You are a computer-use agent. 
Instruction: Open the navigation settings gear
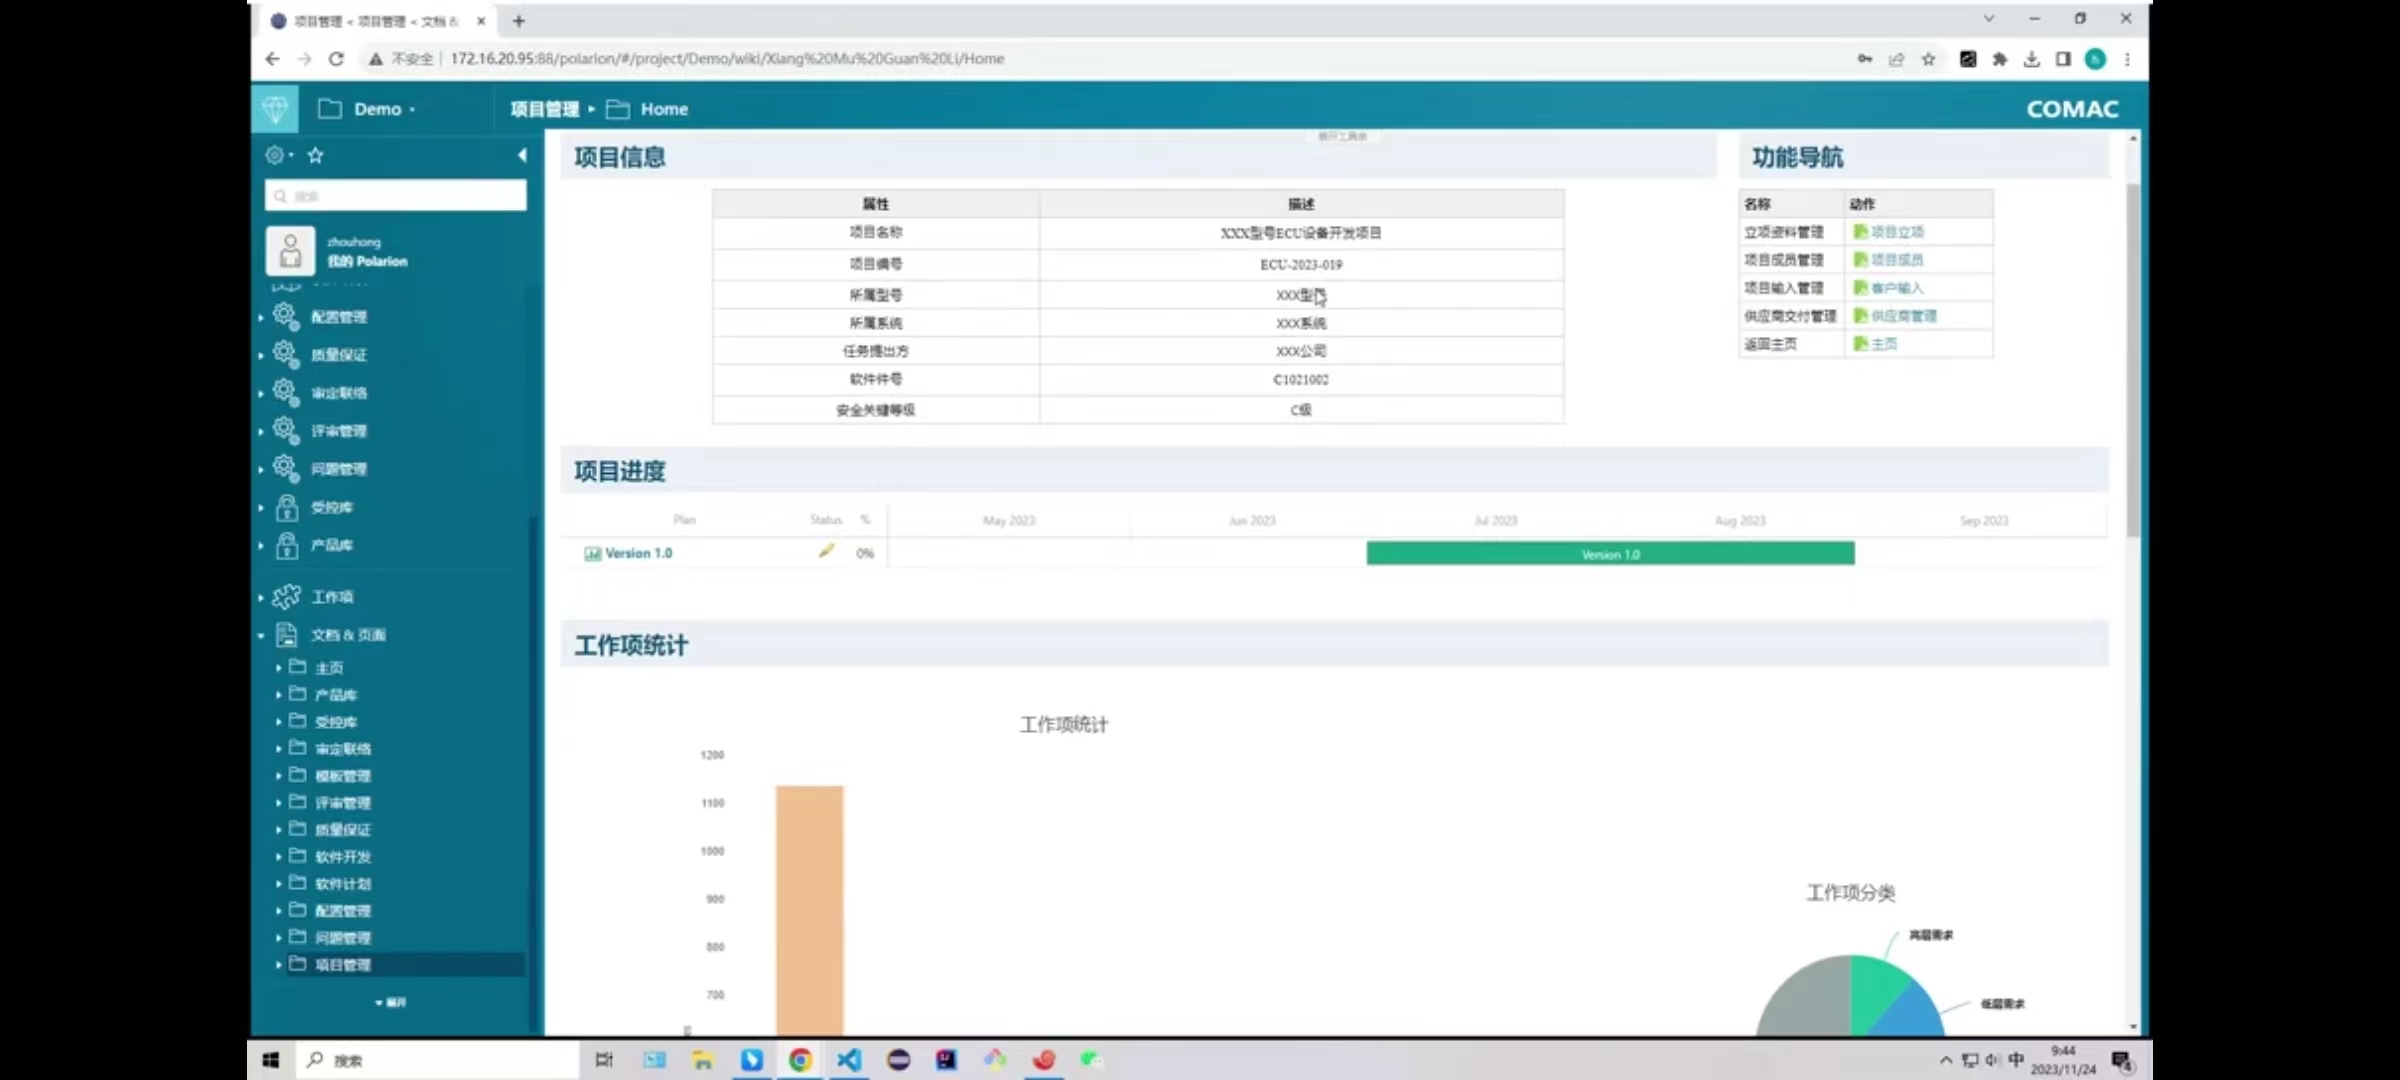pyautogui.click(x=274, y=155)
